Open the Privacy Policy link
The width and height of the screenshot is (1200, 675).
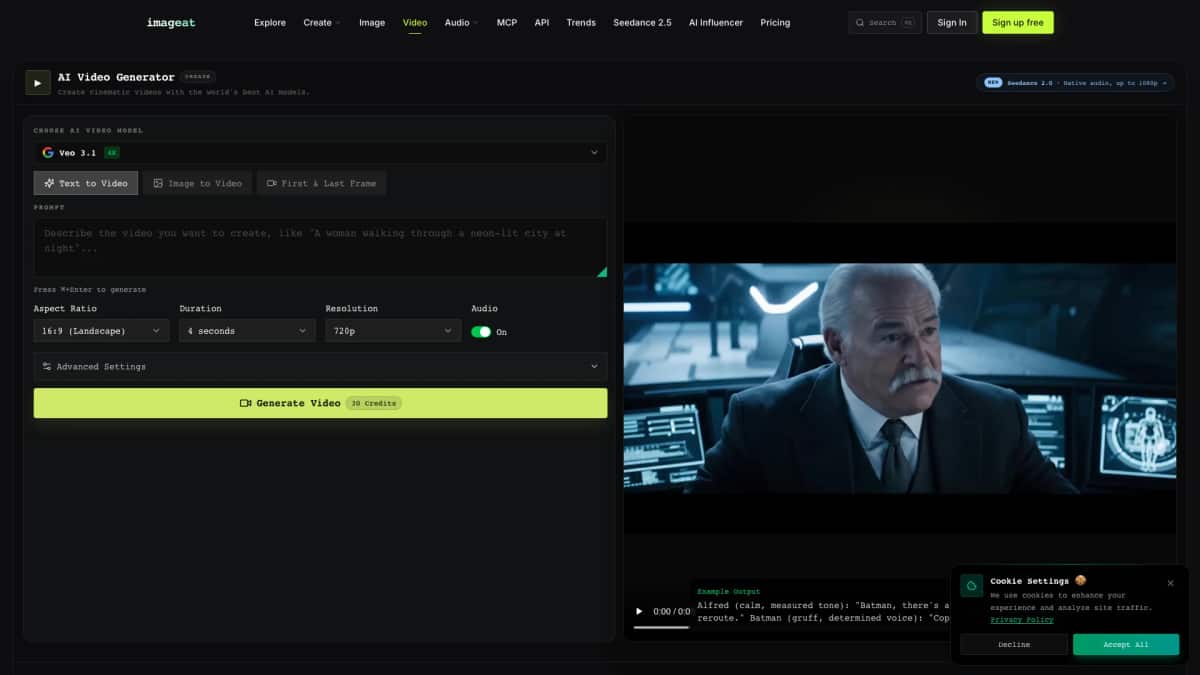(x=1022, y=620)
